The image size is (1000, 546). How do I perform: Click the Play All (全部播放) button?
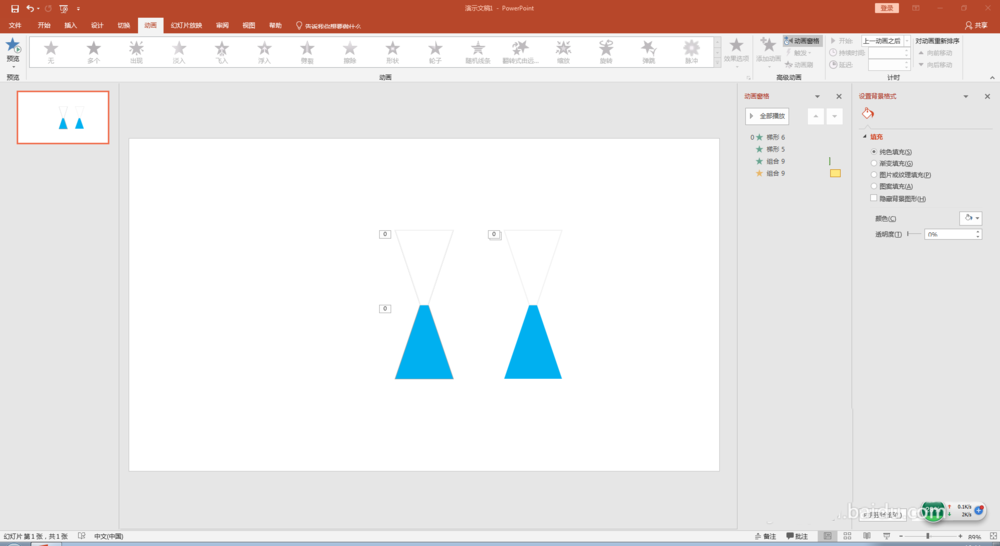click(x=768, y=116)
